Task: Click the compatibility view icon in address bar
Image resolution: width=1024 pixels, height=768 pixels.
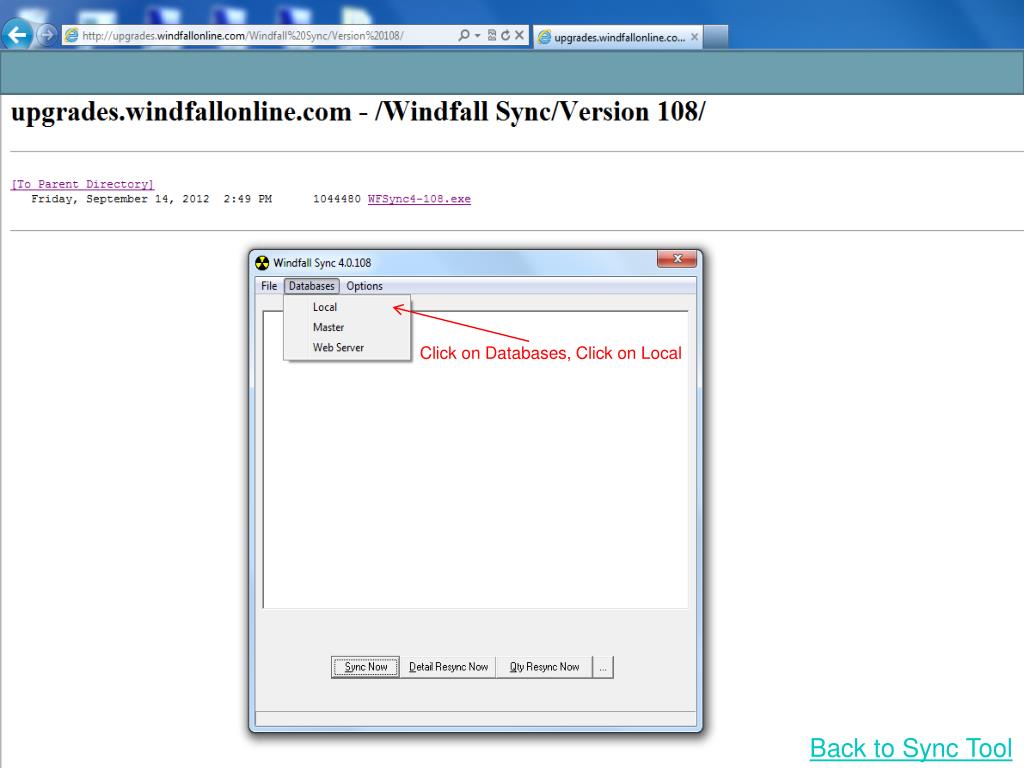Action: coord(492,35)
